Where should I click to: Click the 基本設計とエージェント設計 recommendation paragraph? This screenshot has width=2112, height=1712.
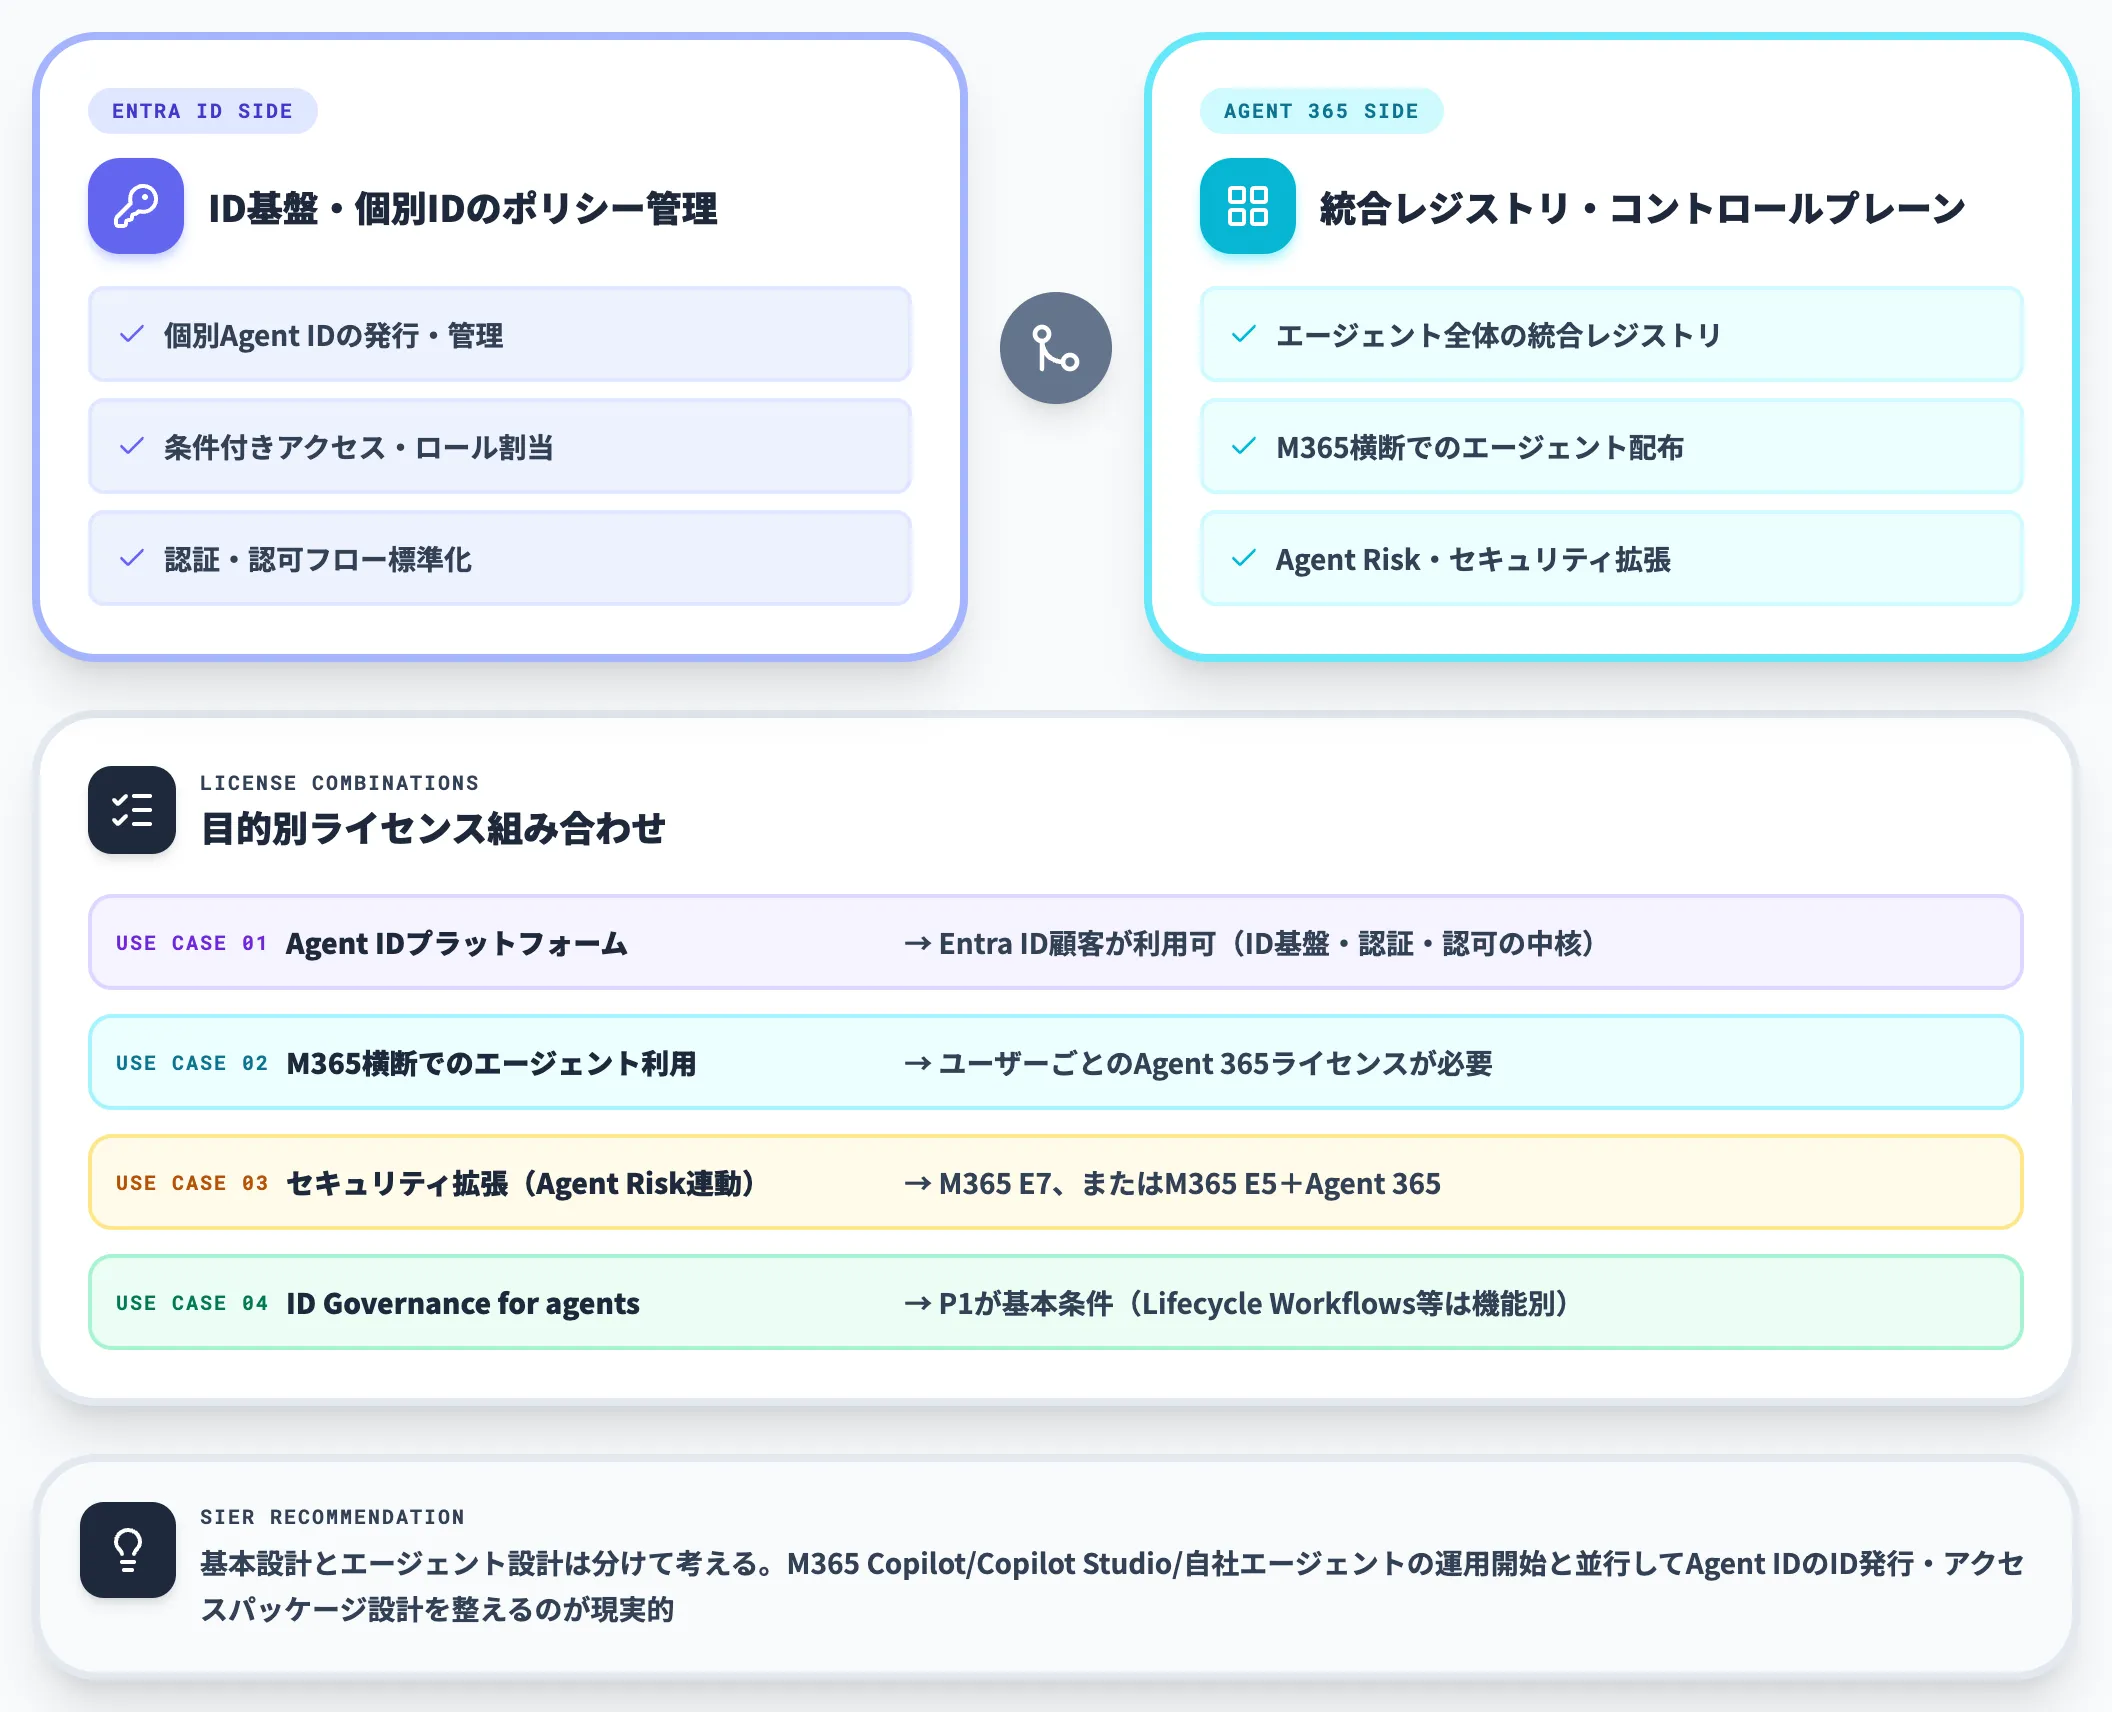(1112, 1586)
